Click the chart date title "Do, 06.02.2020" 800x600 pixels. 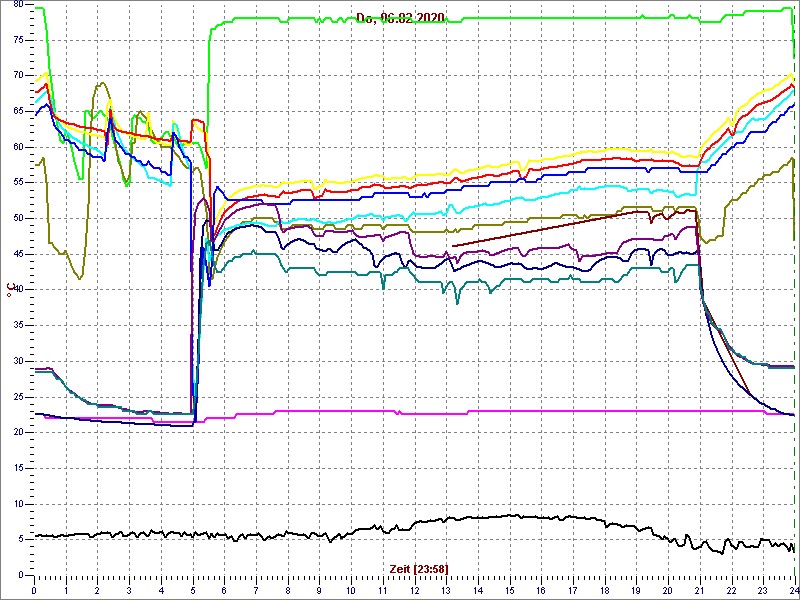tap(401, 17)
